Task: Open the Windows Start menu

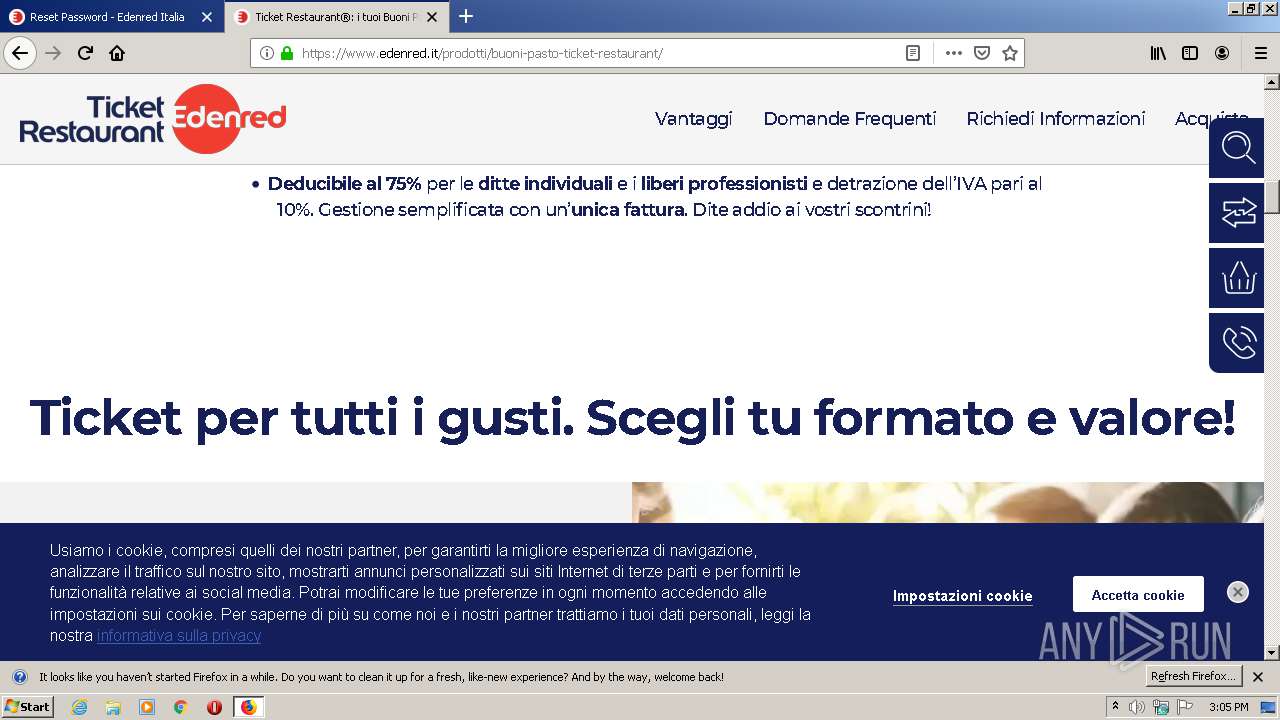Action: [x=27, y=707]
